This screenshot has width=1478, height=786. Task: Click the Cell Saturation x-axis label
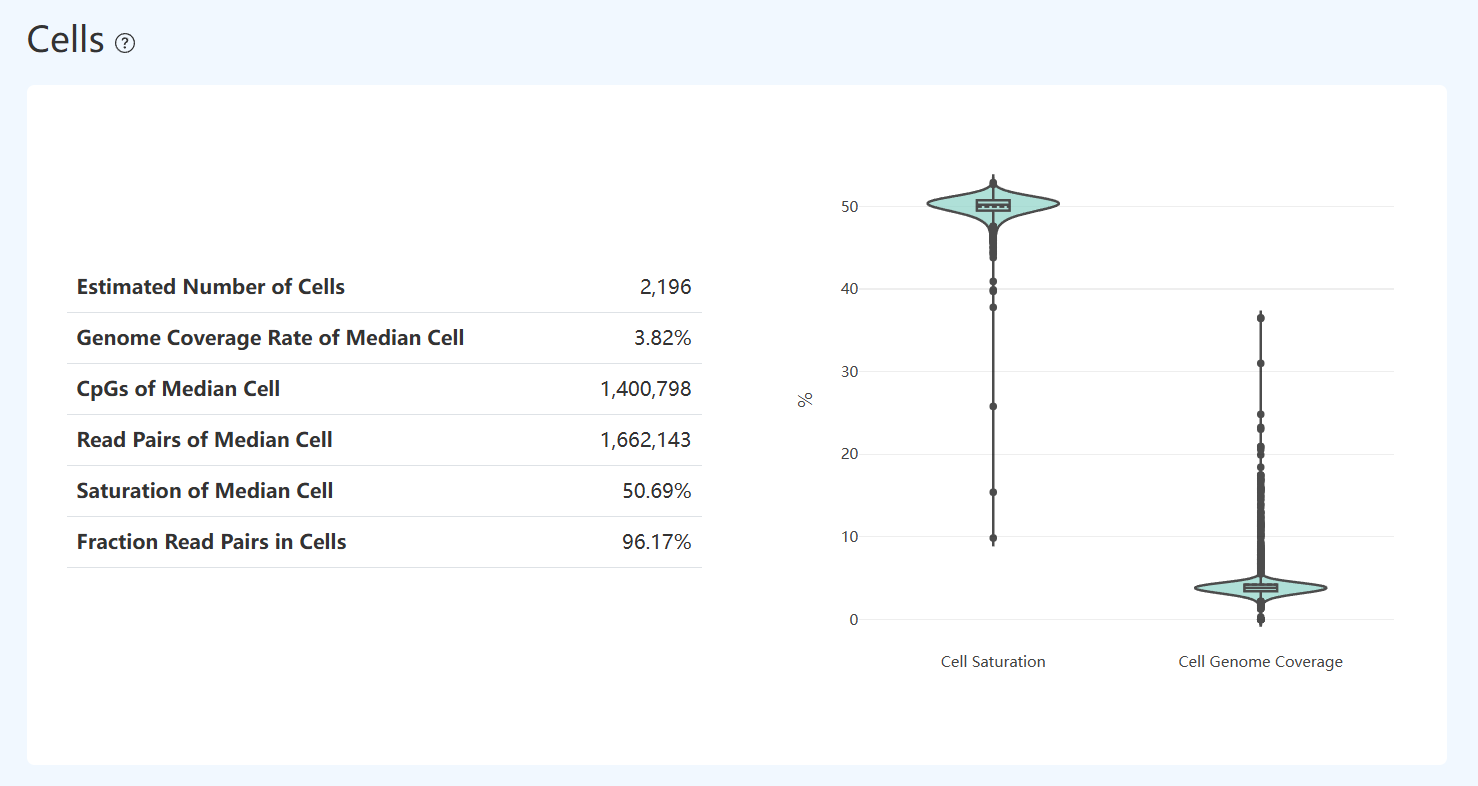click(993, 662)
